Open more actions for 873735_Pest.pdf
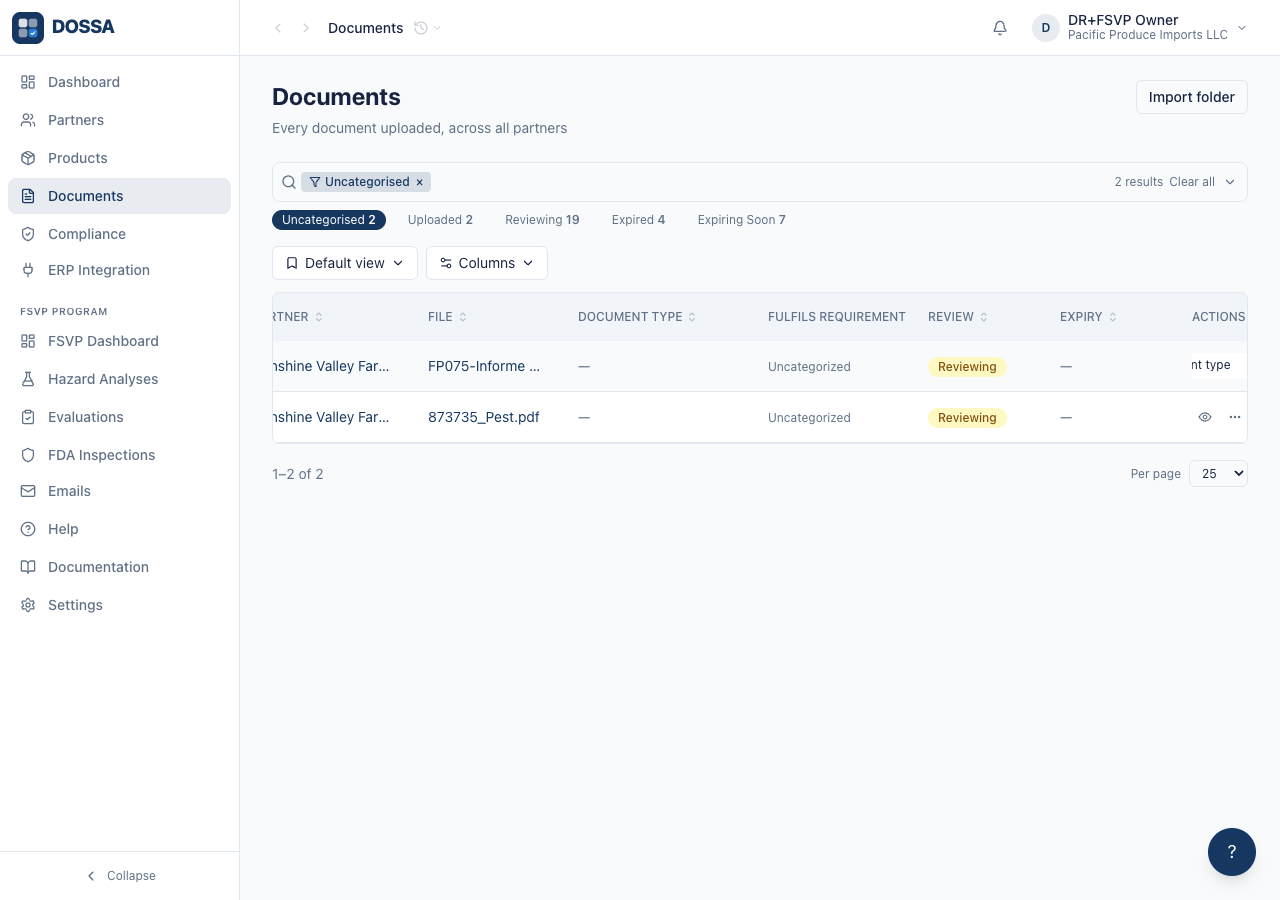This screenshot has width=1280, height=900. pyautogui.click(x=1235, y=417)
